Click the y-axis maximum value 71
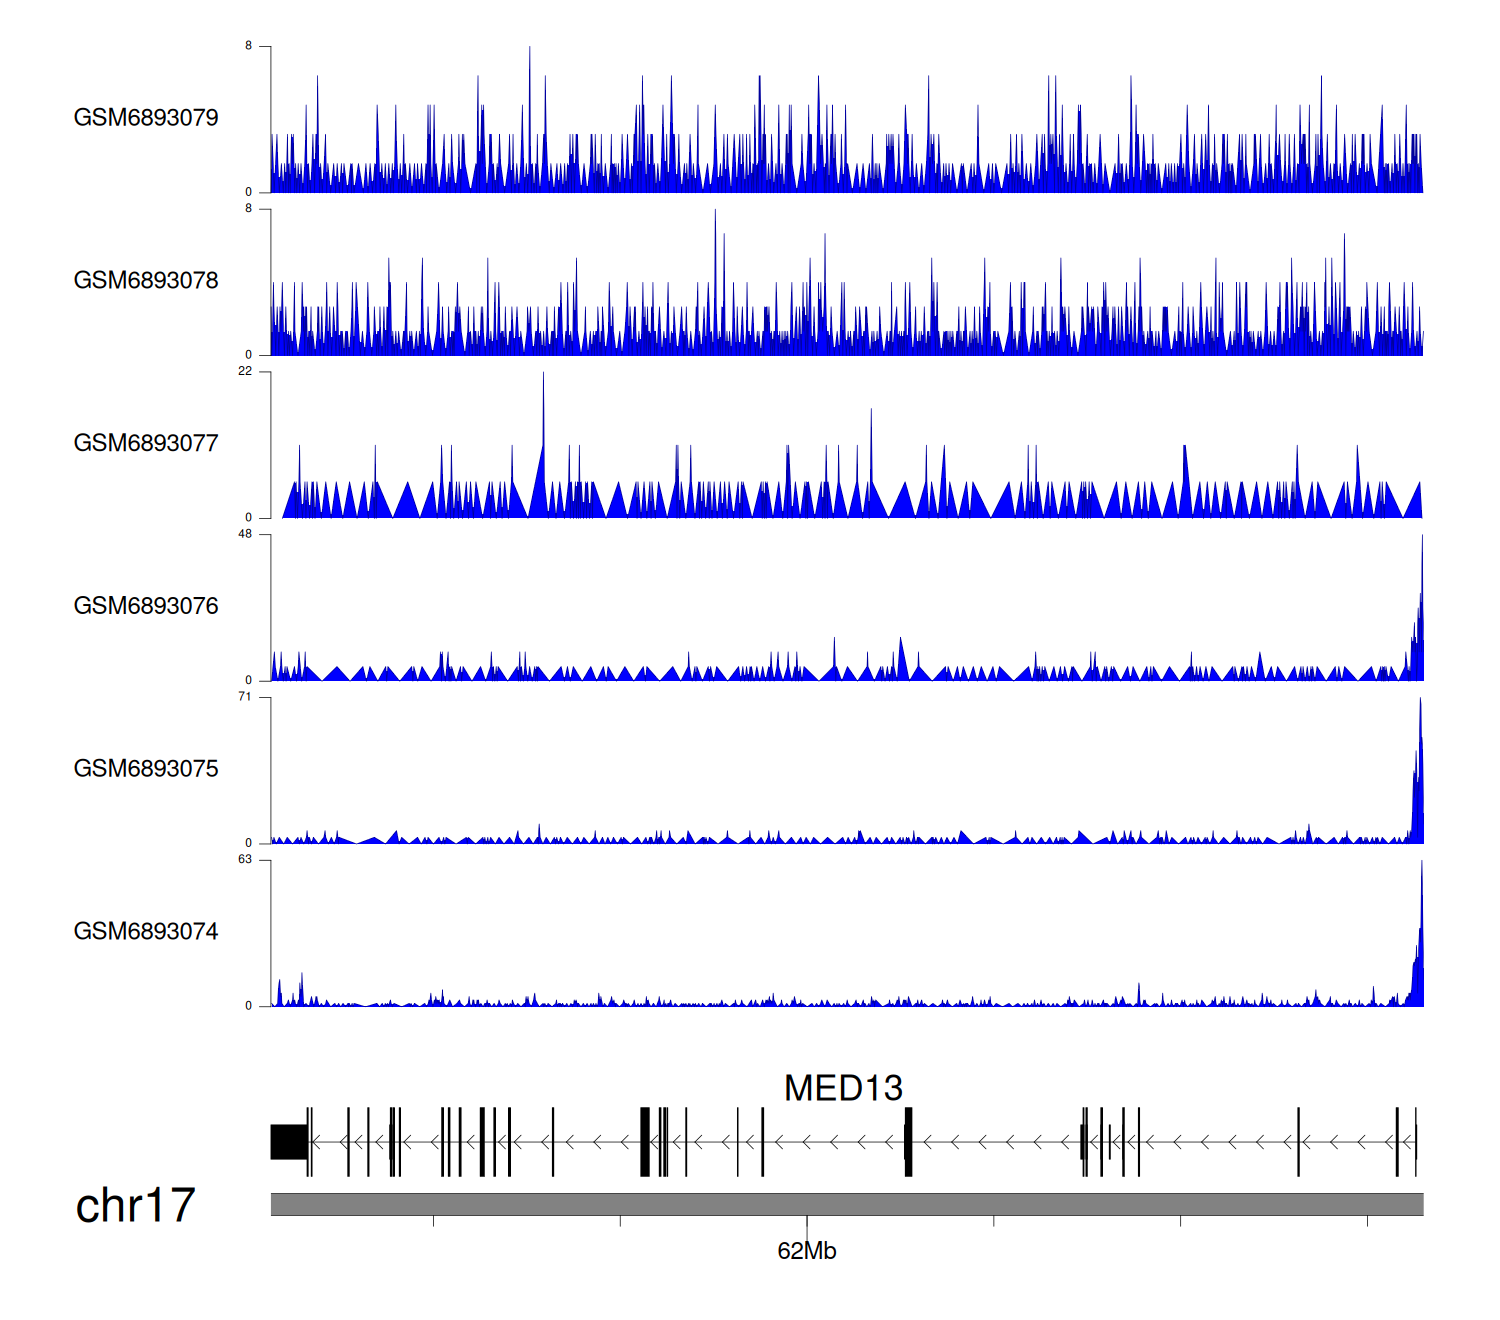The width and height of the screenshot is (1500, 1320). (x=245, y=697)
